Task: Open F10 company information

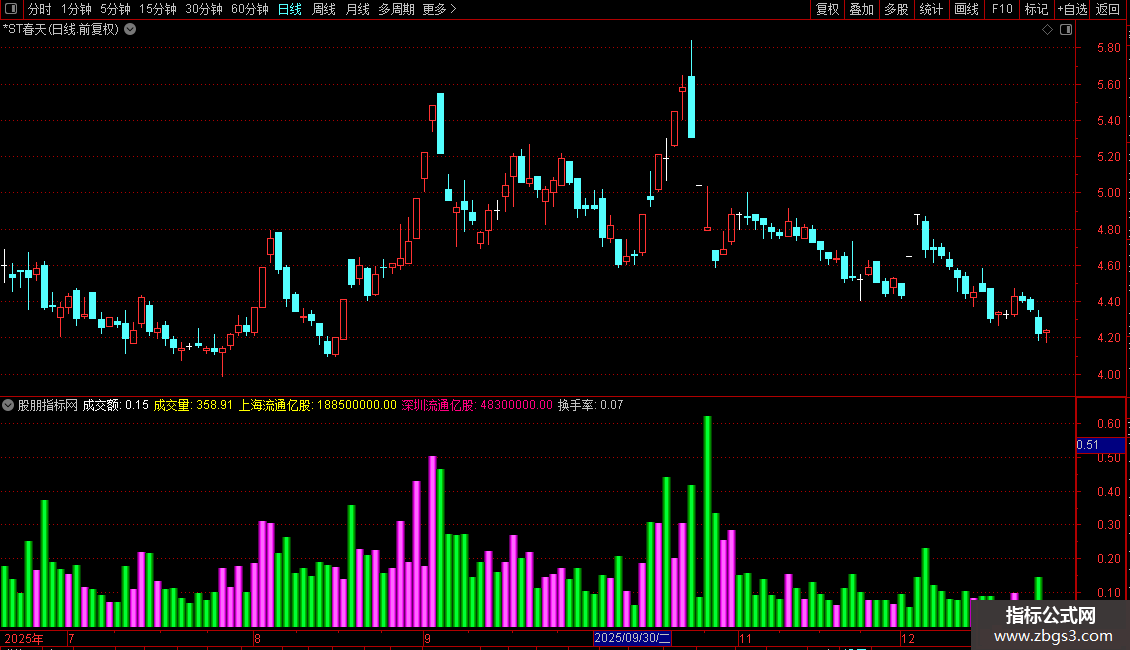Action: click(x=1002, y=9)
